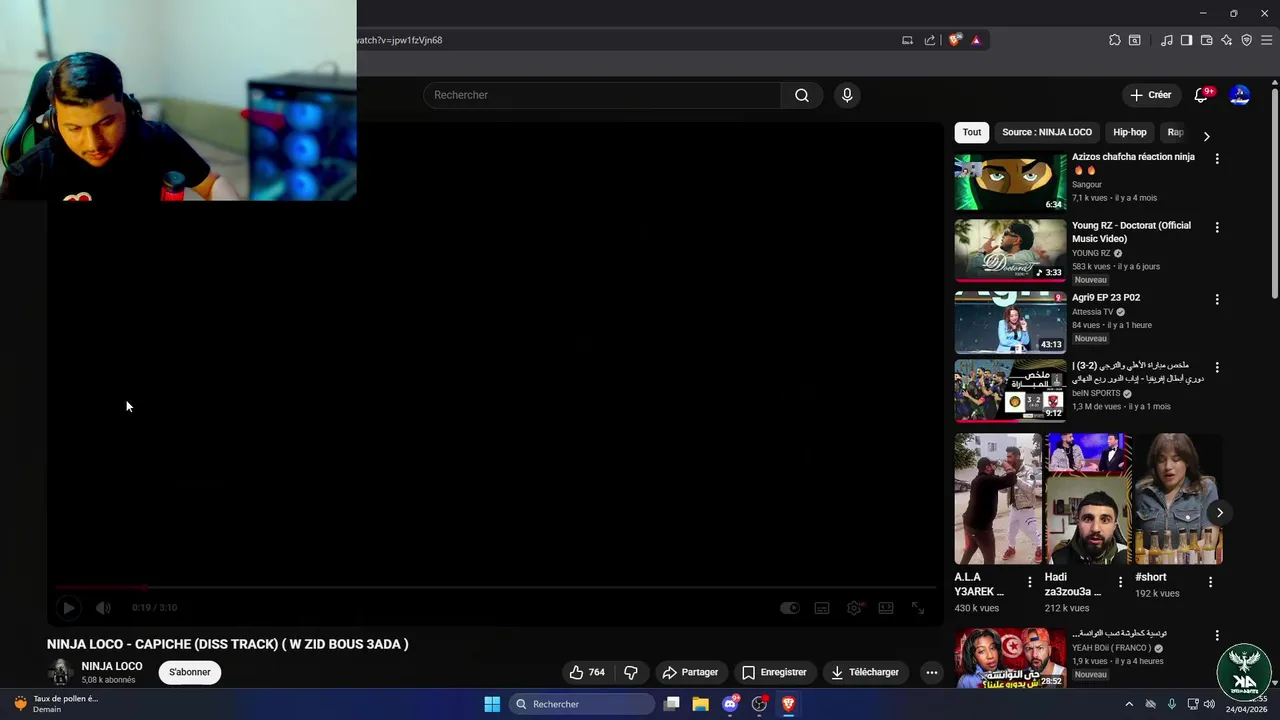Open the Brave VPN shield icon
The width and height of the screenshot is (1280, 720).
pyautogui.click(x=1246, y=40)
